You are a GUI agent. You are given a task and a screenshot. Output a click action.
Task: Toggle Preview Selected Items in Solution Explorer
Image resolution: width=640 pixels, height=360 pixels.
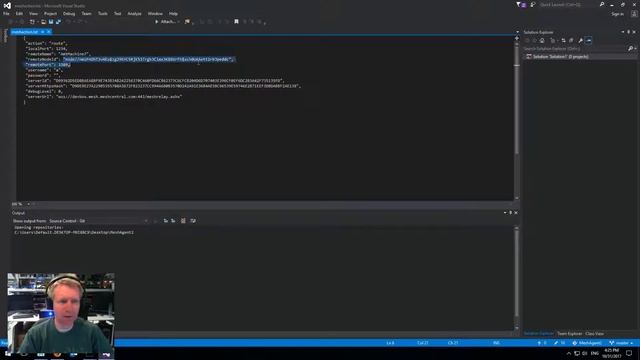(589, 40)
